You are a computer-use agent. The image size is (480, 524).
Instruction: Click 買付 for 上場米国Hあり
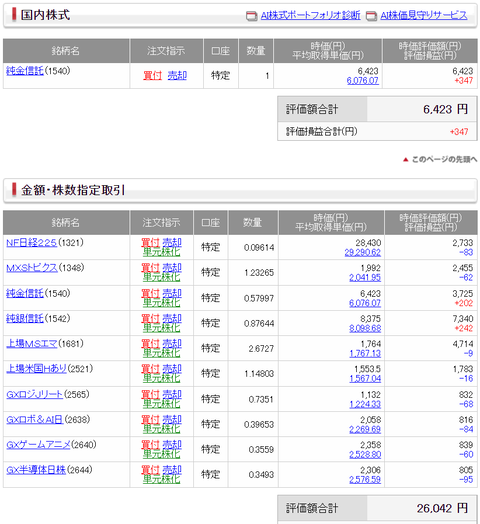150,369
